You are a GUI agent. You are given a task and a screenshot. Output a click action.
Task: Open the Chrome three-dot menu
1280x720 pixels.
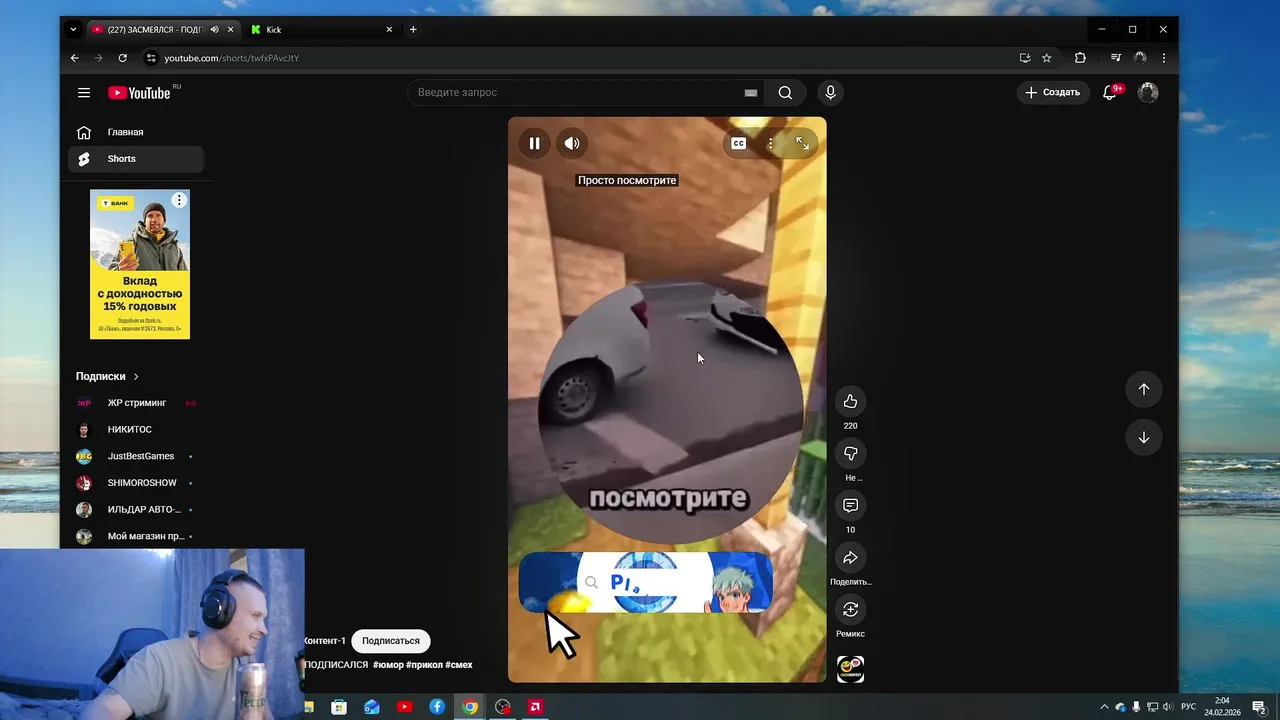pyautogui.click(x=1163, y=58)
